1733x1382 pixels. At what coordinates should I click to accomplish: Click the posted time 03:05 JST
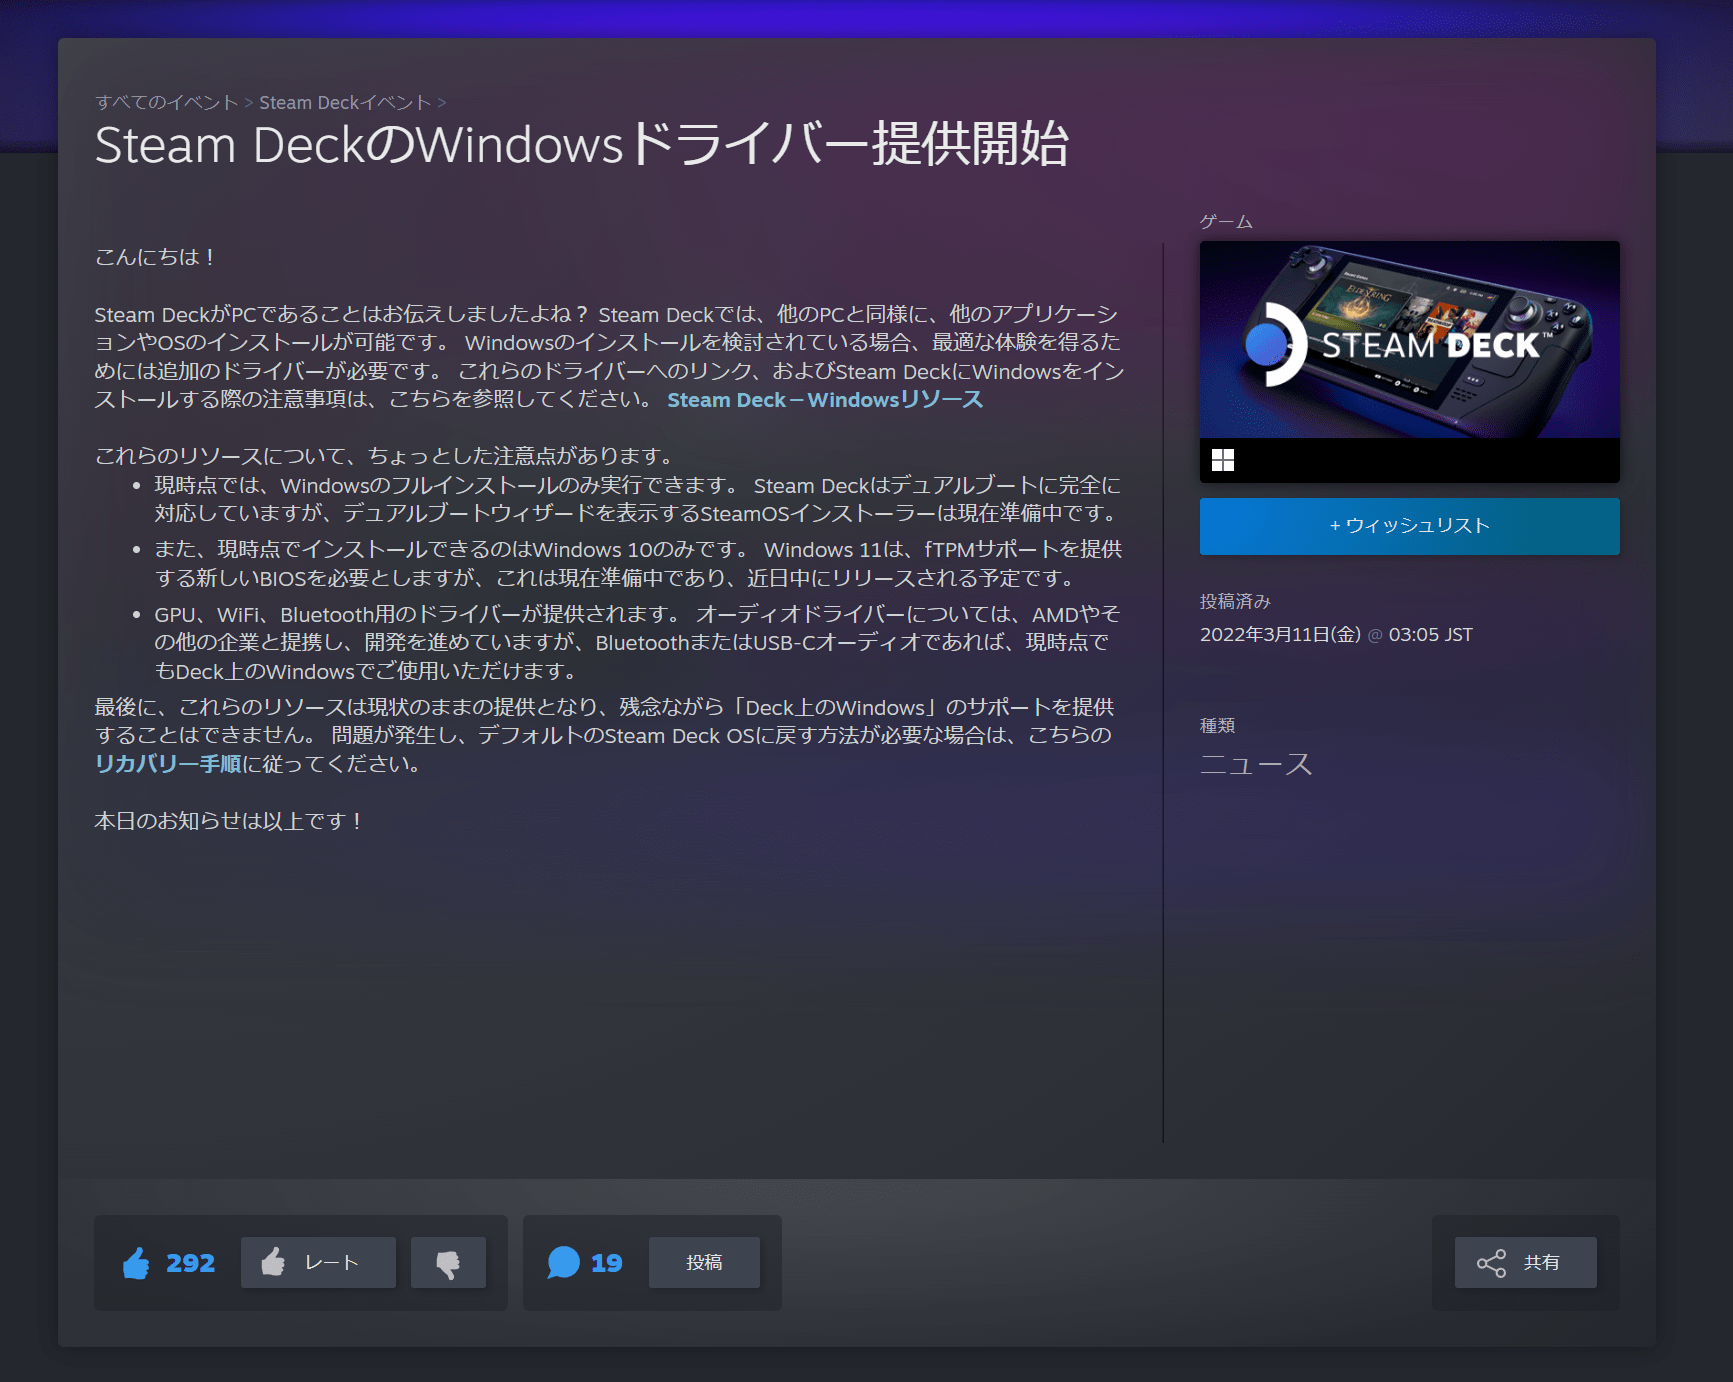1430,635
